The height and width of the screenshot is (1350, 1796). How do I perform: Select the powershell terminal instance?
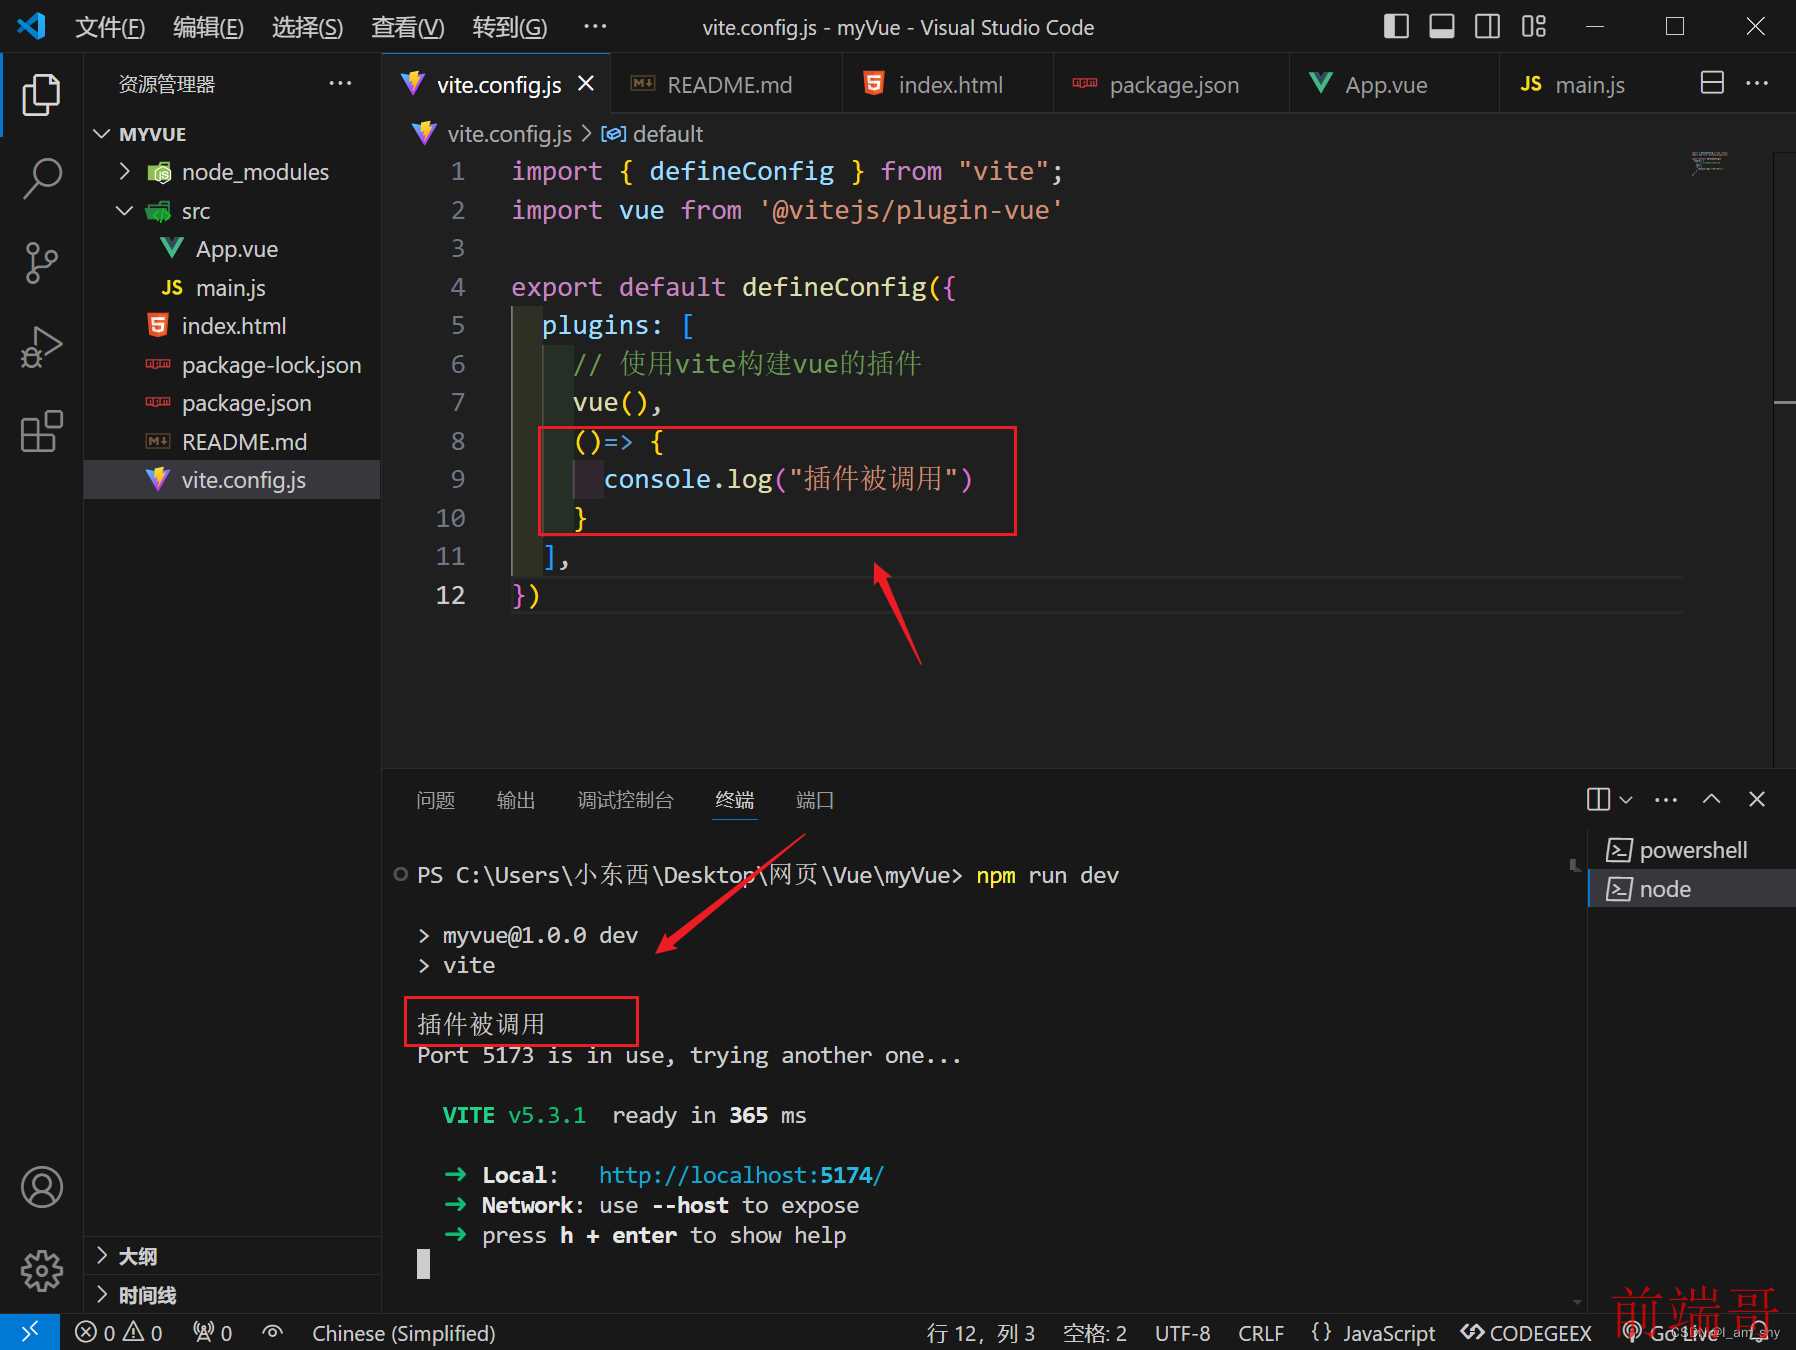click(x=1692, y=850)
